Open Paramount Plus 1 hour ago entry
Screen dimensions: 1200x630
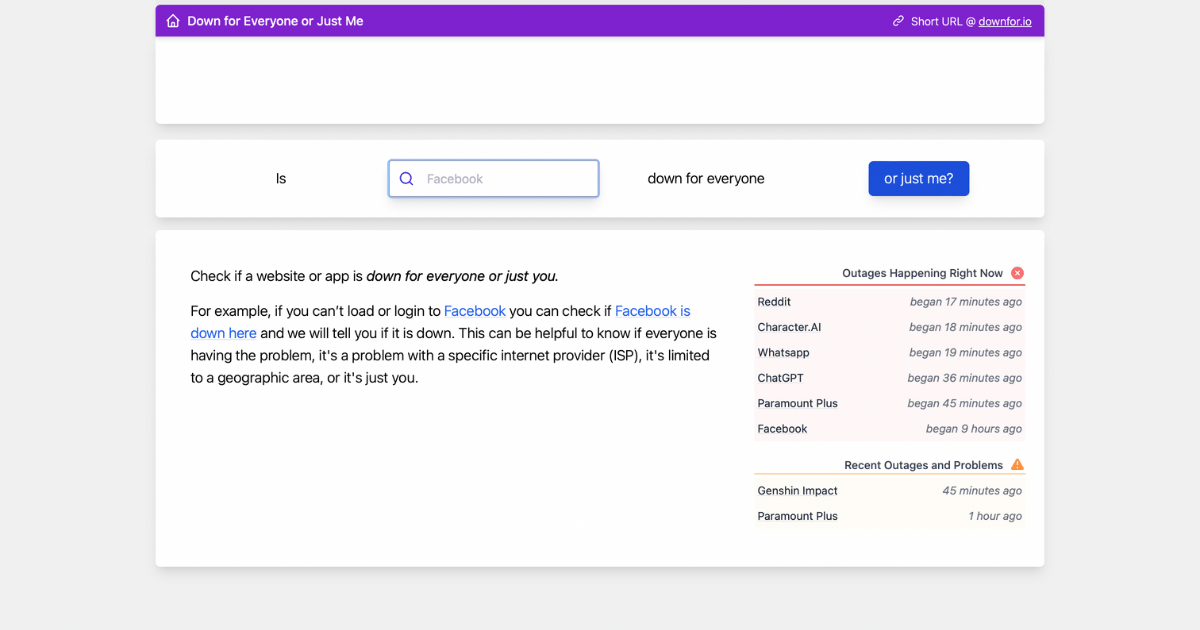890,516
